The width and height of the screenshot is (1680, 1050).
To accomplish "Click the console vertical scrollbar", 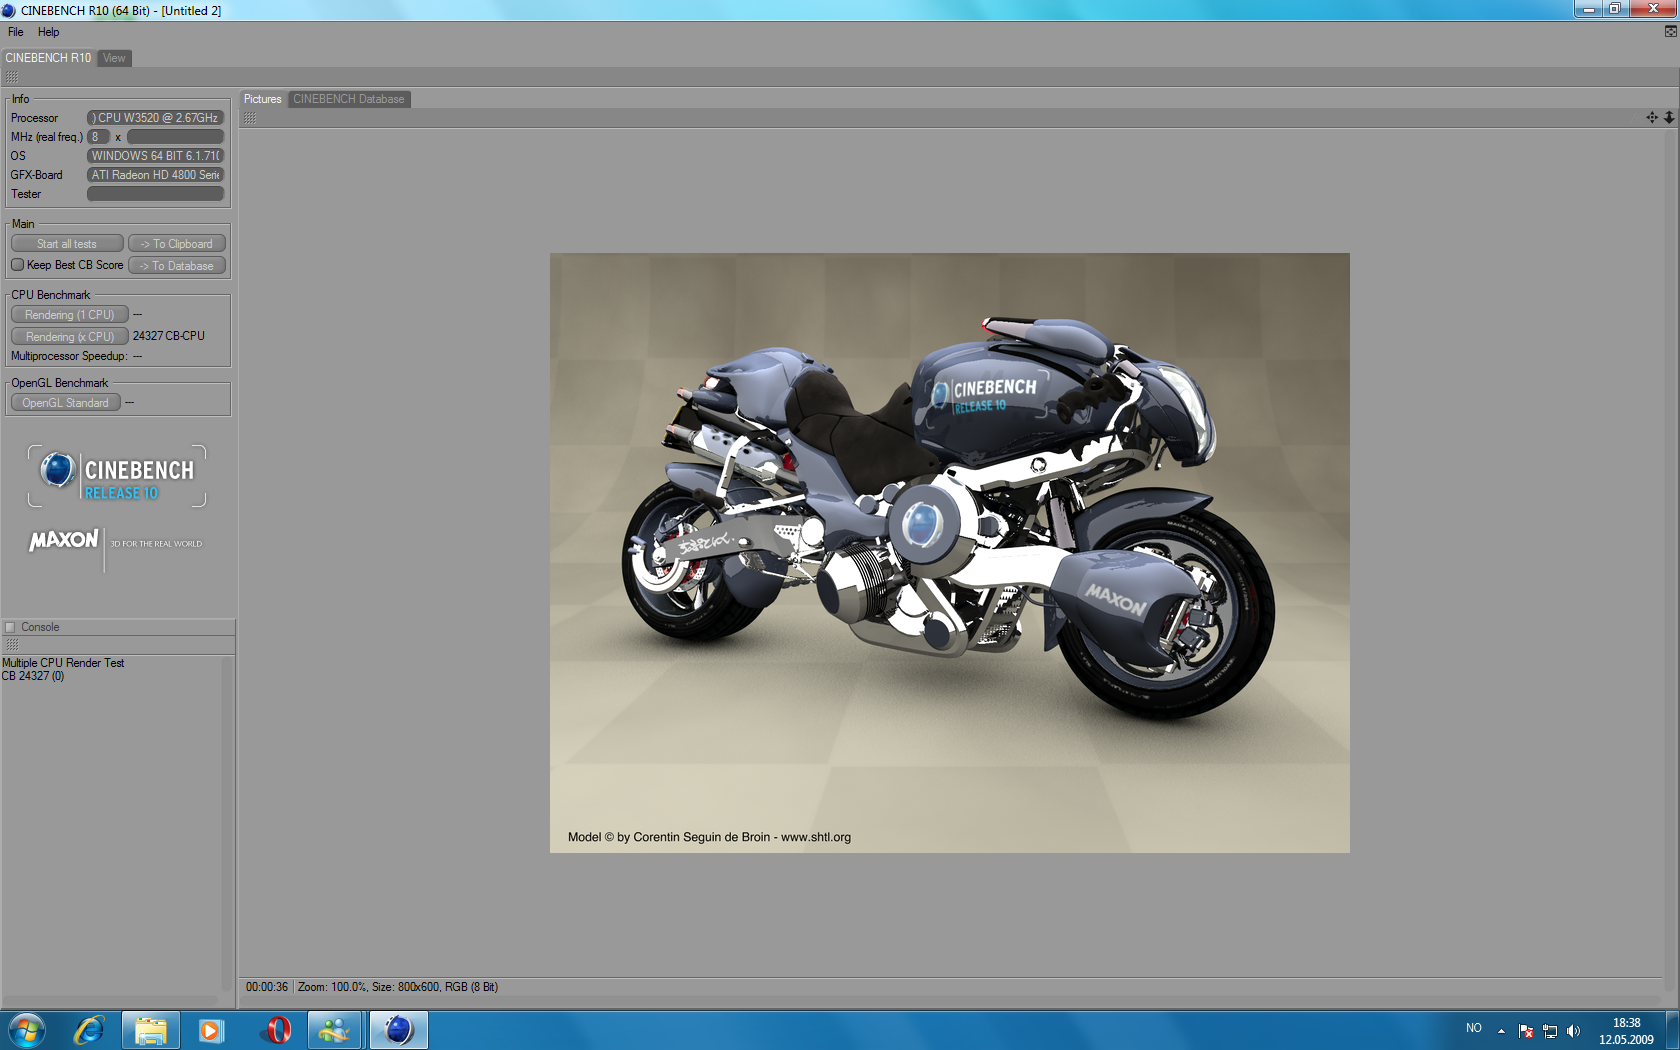I will (227, 822).
